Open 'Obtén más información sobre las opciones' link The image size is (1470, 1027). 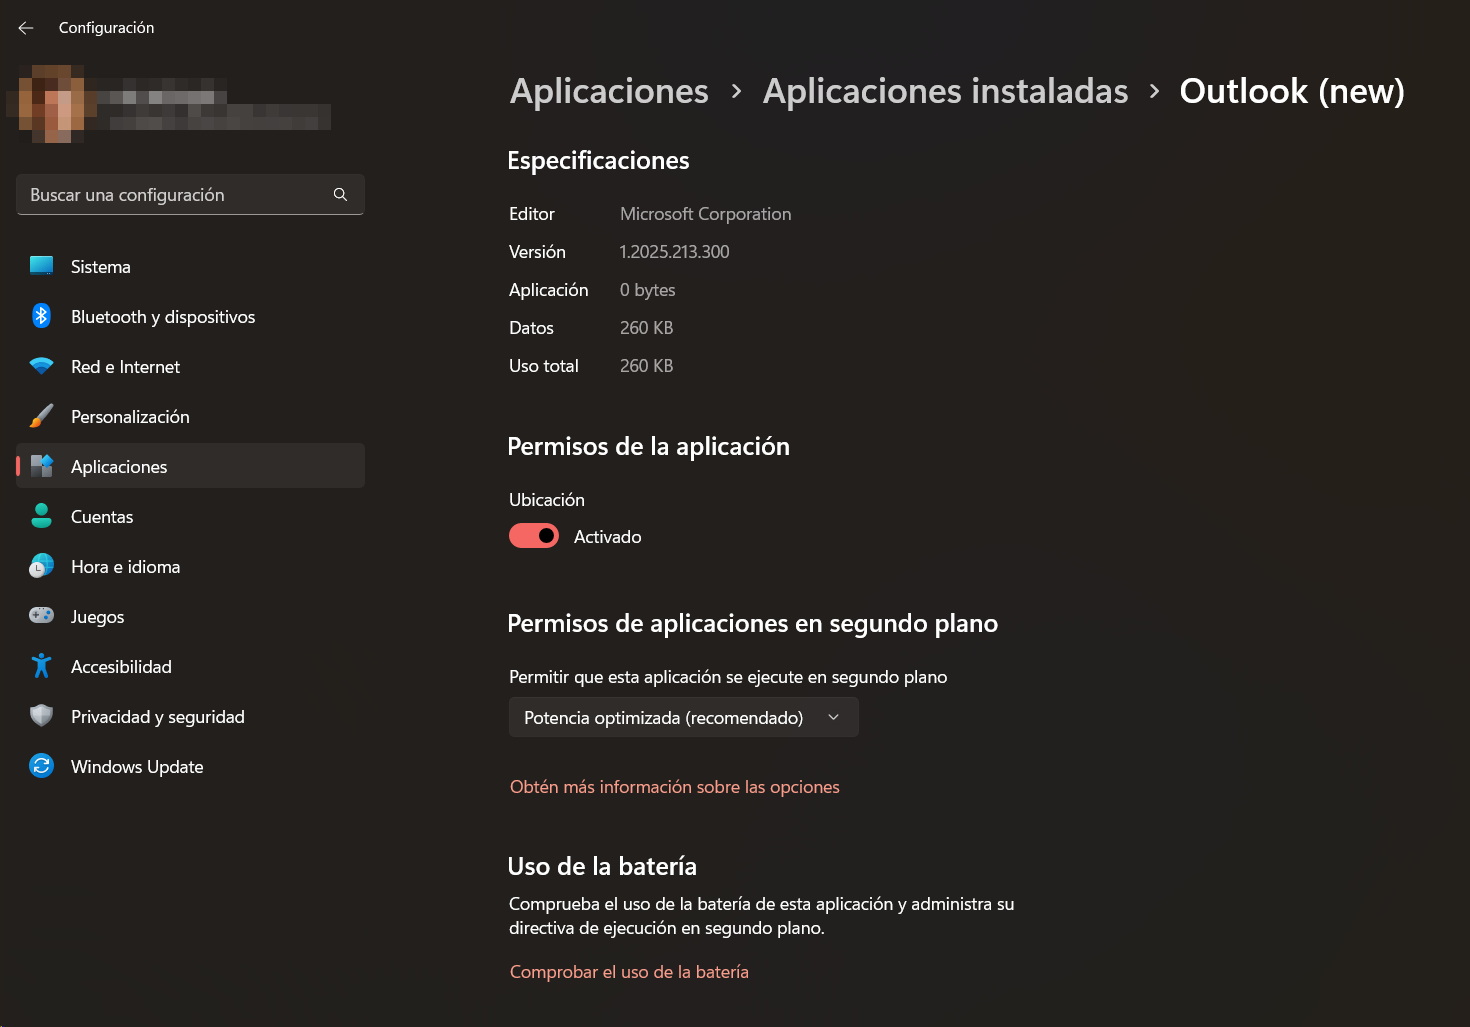pyautogui.click(x=675, y=787)
